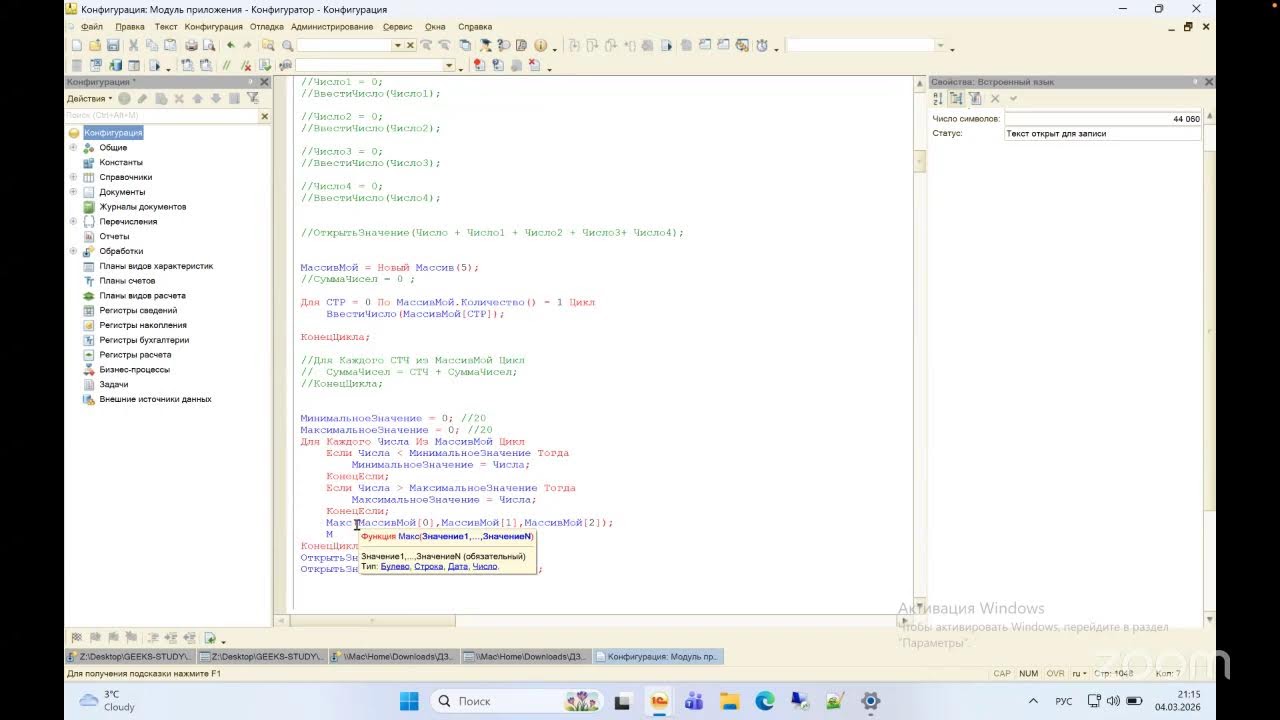Click the Windows Start button
This screenshot has width=1280, height=720.
pos(409,701)
